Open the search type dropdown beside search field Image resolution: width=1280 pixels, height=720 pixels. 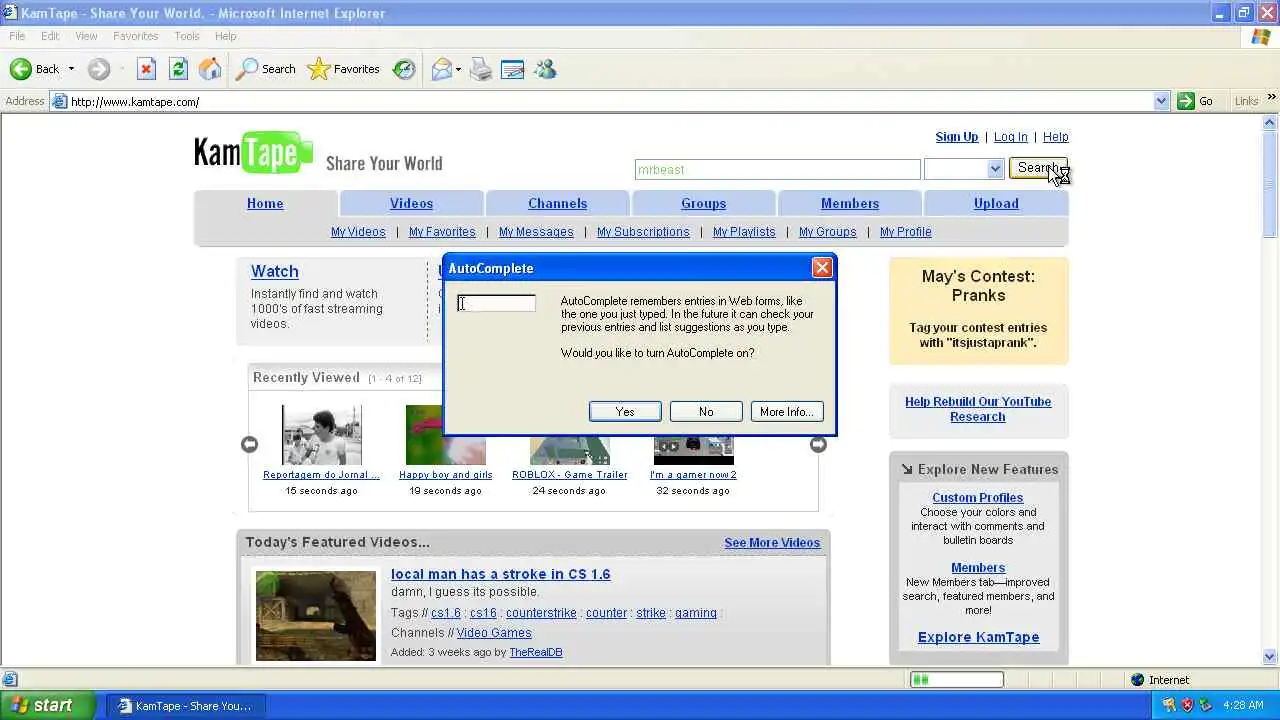pyautogui.click(x=995, y=169)
